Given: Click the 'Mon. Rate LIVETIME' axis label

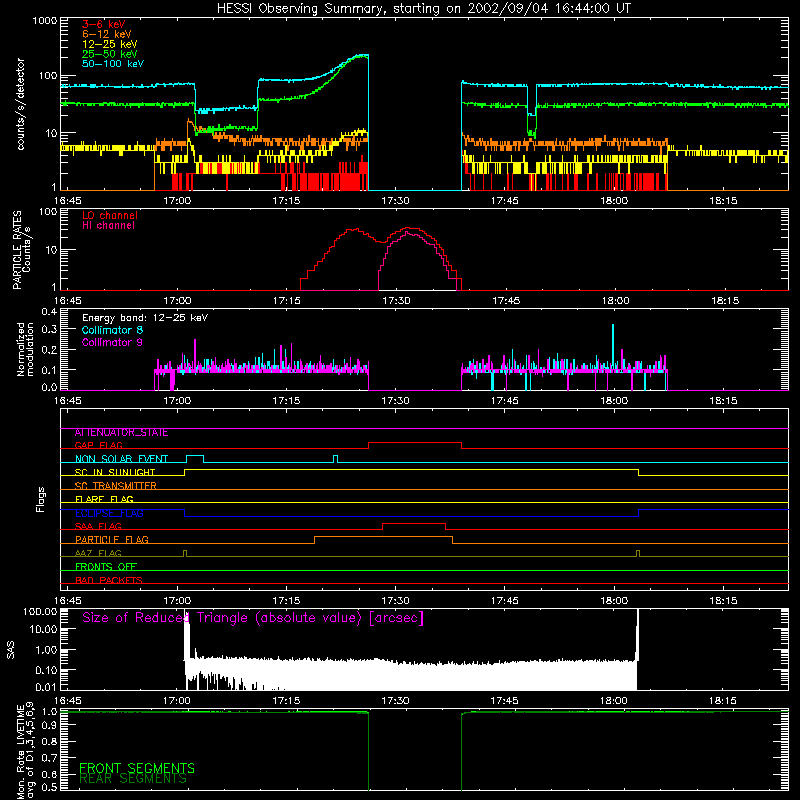Looking at the screenshot, I should point(26,752).
